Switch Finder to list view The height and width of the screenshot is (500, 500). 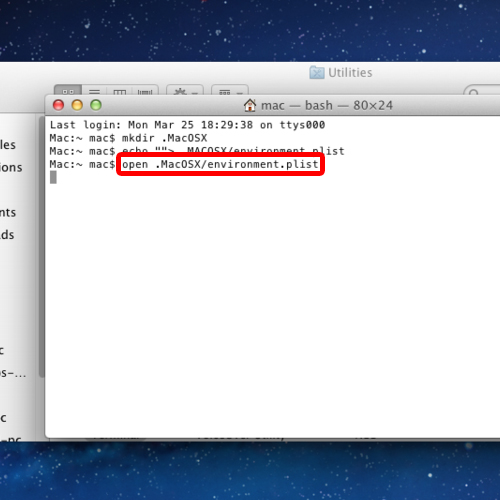(x=94, y=91)
